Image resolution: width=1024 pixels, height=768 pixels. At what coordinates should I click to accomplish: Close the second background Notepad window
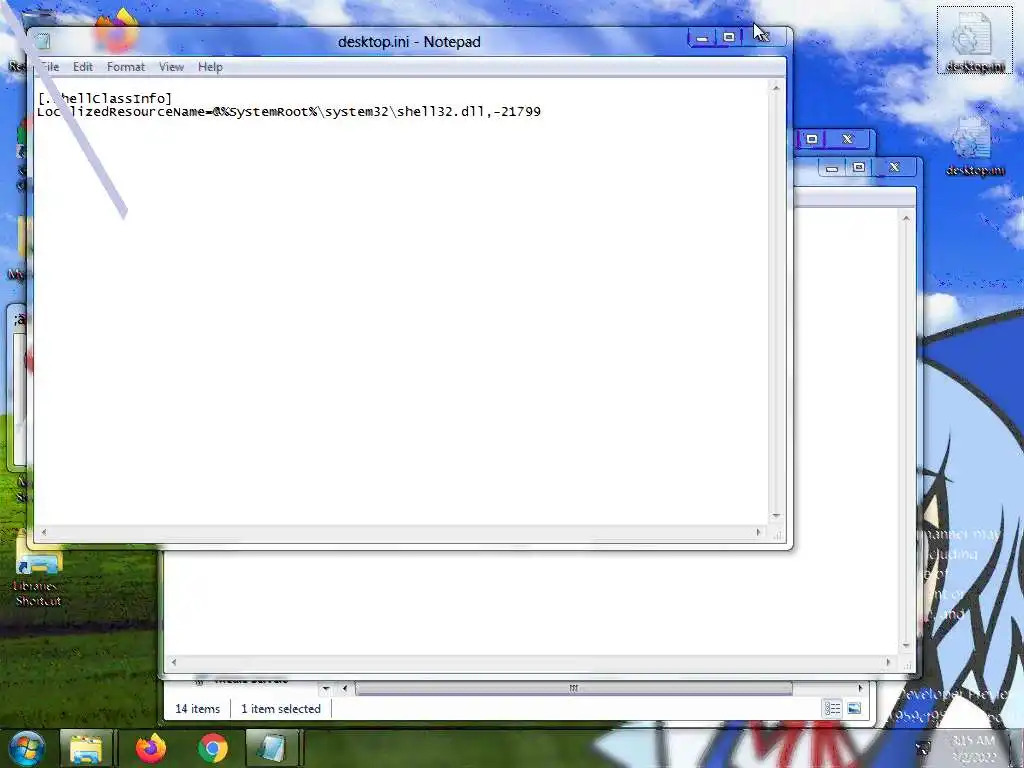click(x=894, y=167)
